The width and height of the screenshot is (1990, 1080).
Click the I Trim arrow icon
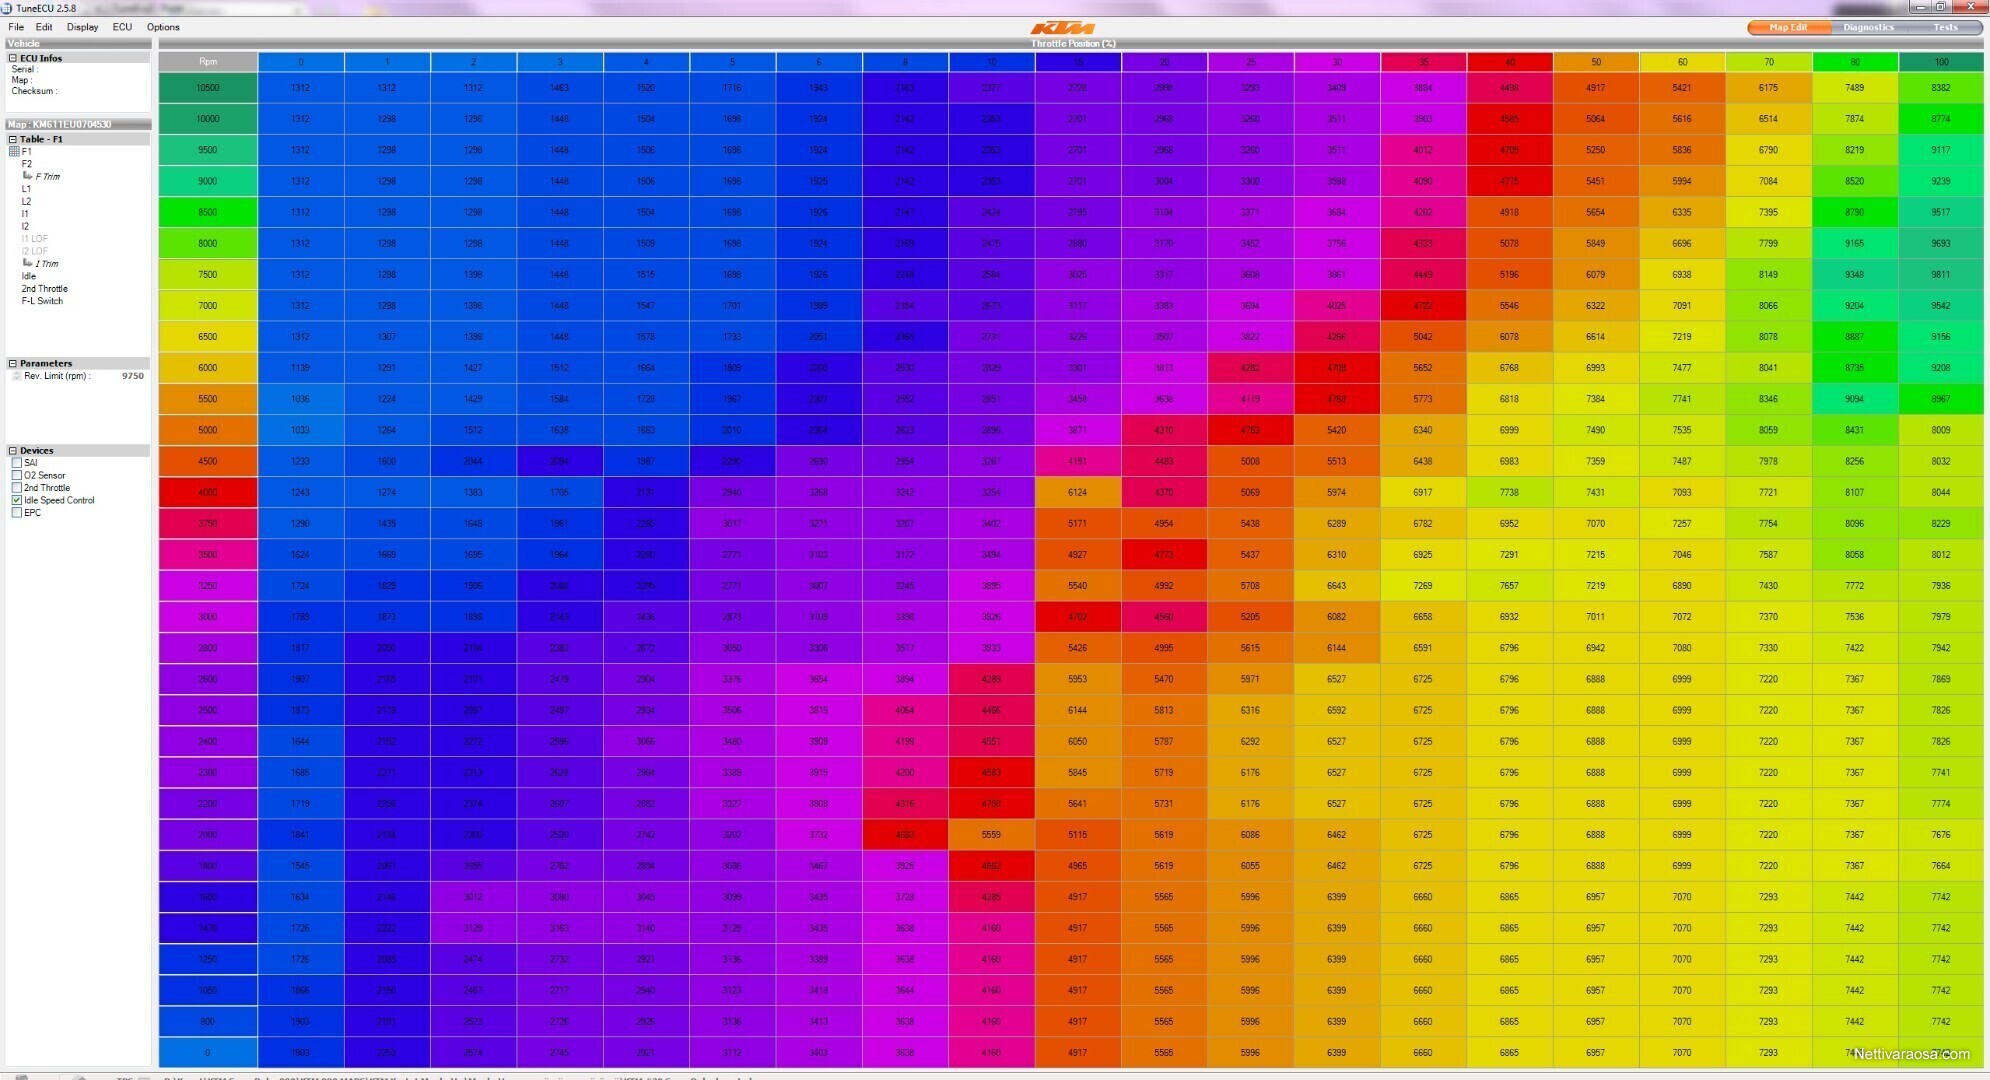tap(28, 263)
